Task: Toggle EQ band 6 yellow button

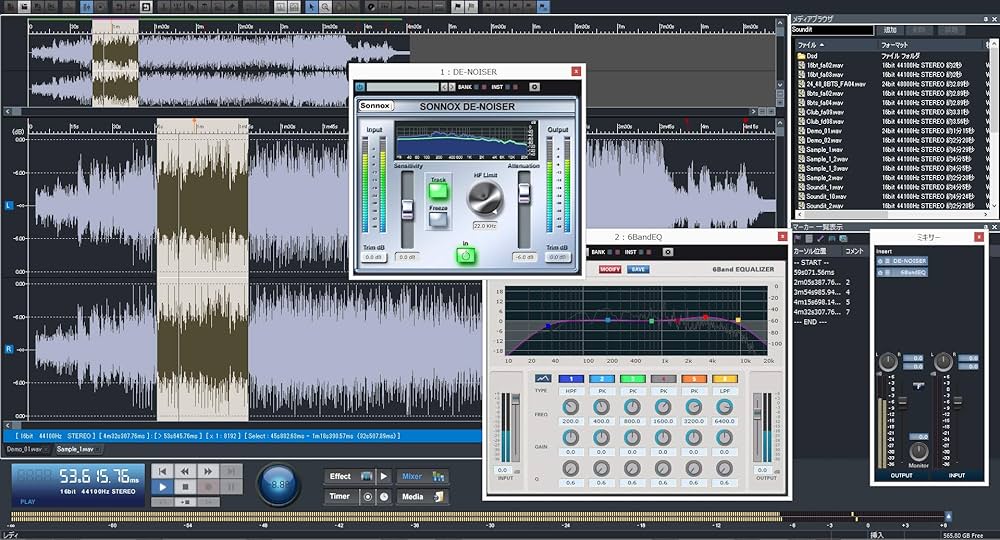Action: point(724,379)
